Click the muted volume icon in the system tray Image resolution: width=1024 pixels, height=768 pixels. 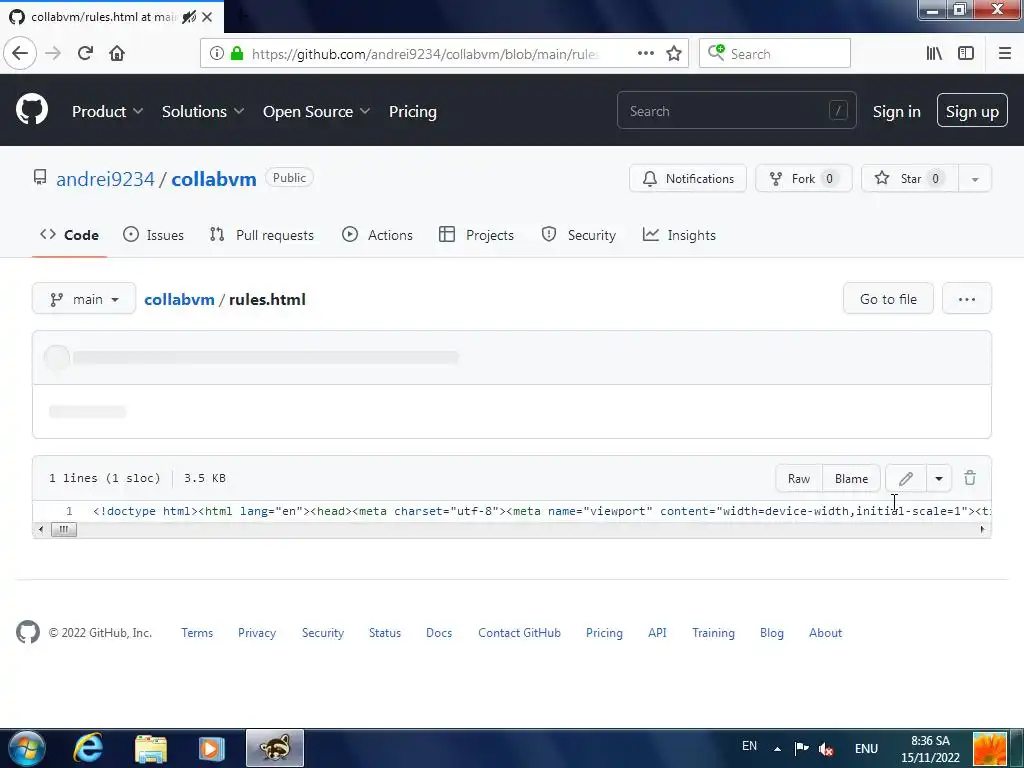[x=826, y=748]
